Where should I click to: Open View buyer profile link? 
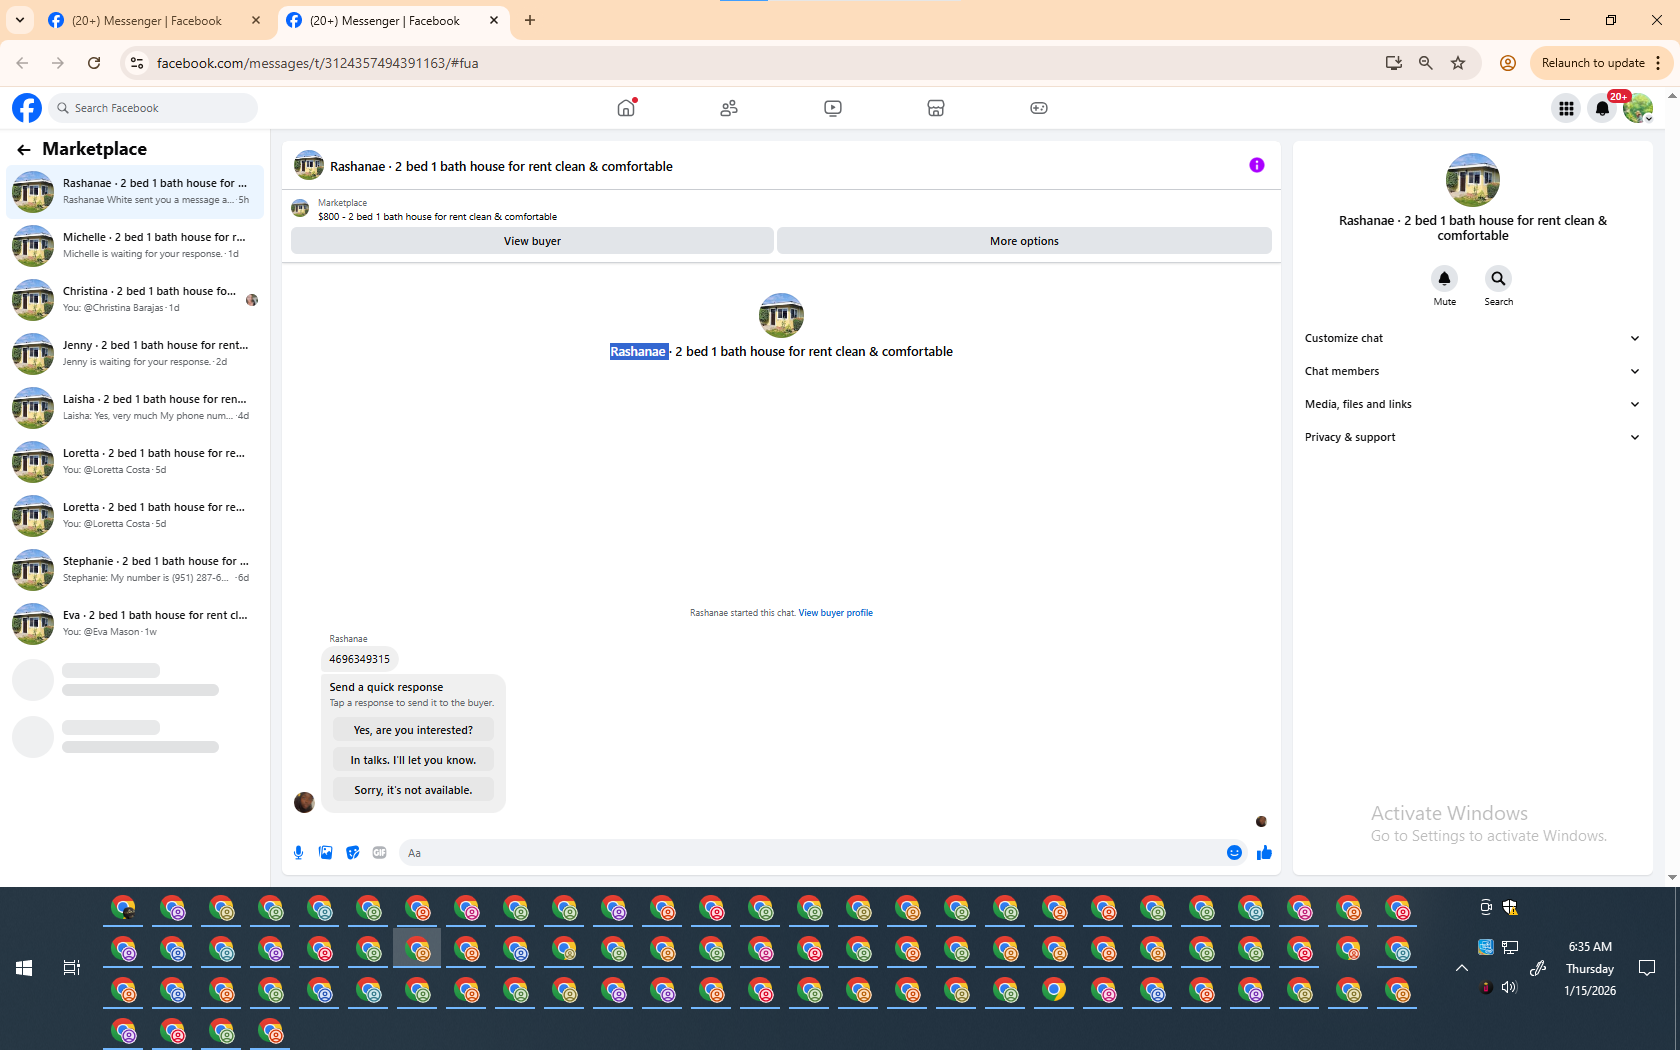pos(835,613)
